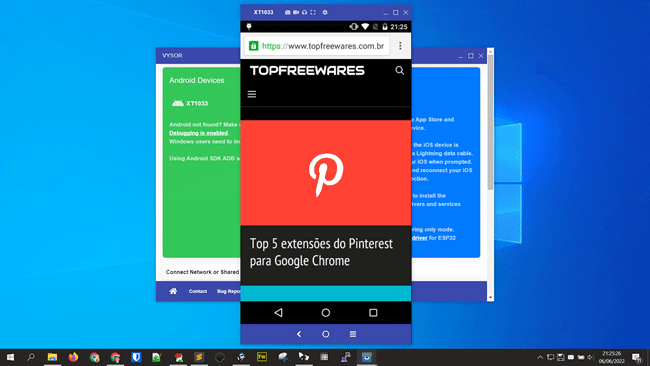
Task: Click Vysor's bottom menu lines button
Action: pos(353,334)
